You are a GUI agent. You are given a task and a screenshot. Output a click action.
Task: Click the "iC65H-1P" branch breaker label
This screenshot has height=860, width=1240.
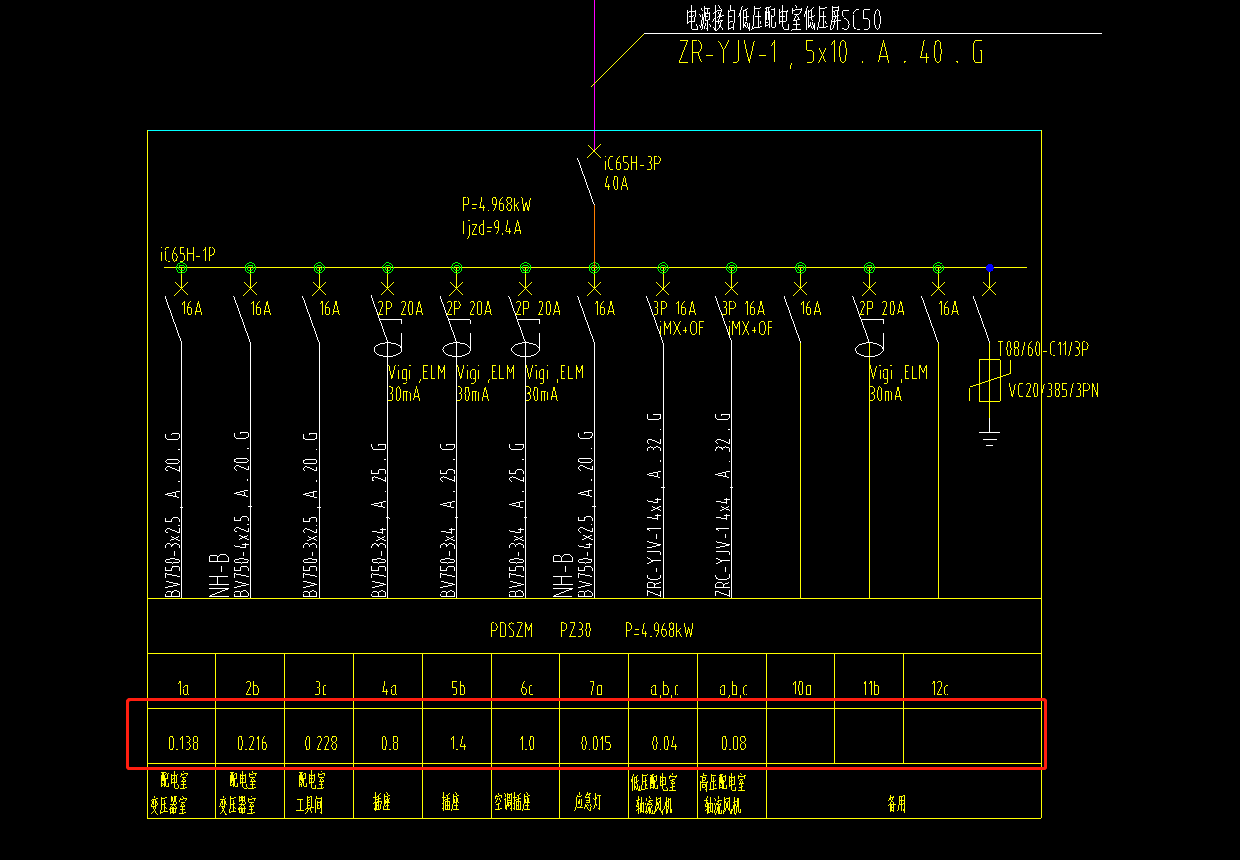tap(188, 255)
